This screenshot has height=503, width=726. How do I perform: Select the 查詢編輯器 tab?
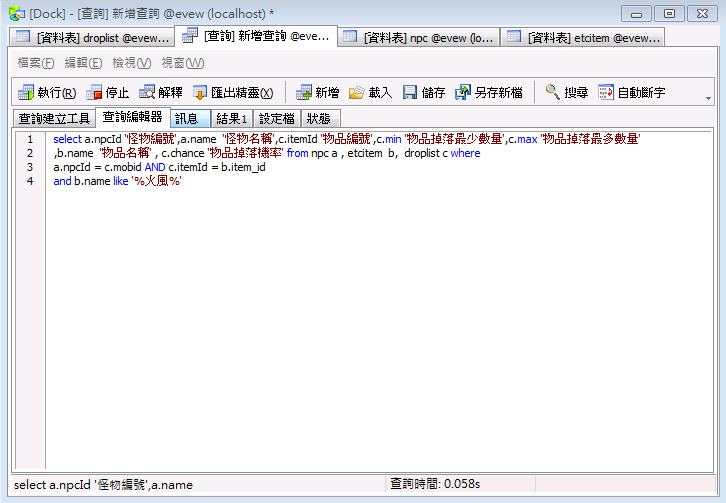pyautogui.click(x=132, y=117)
